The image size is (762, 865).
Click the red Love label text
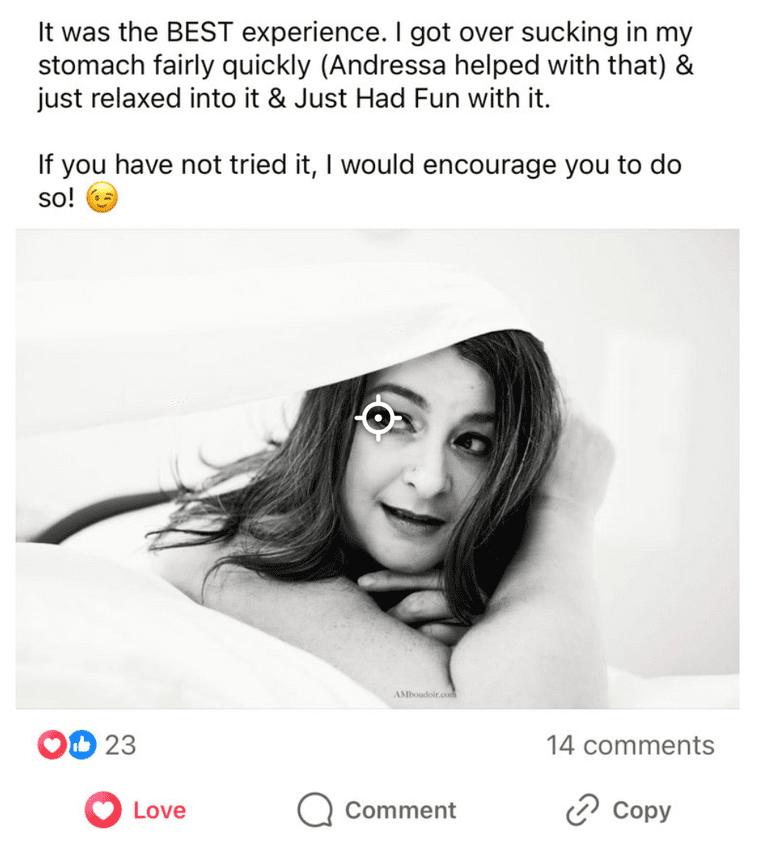[159, 810]
